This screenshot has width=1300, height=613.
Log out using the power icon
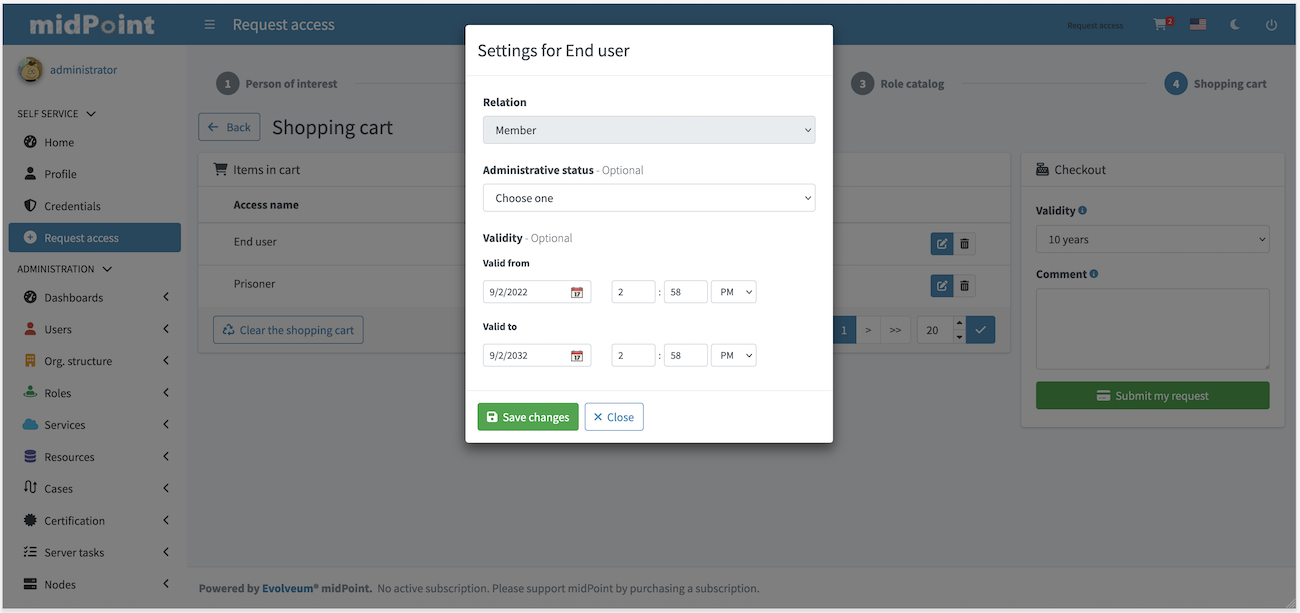[1270, 24]
